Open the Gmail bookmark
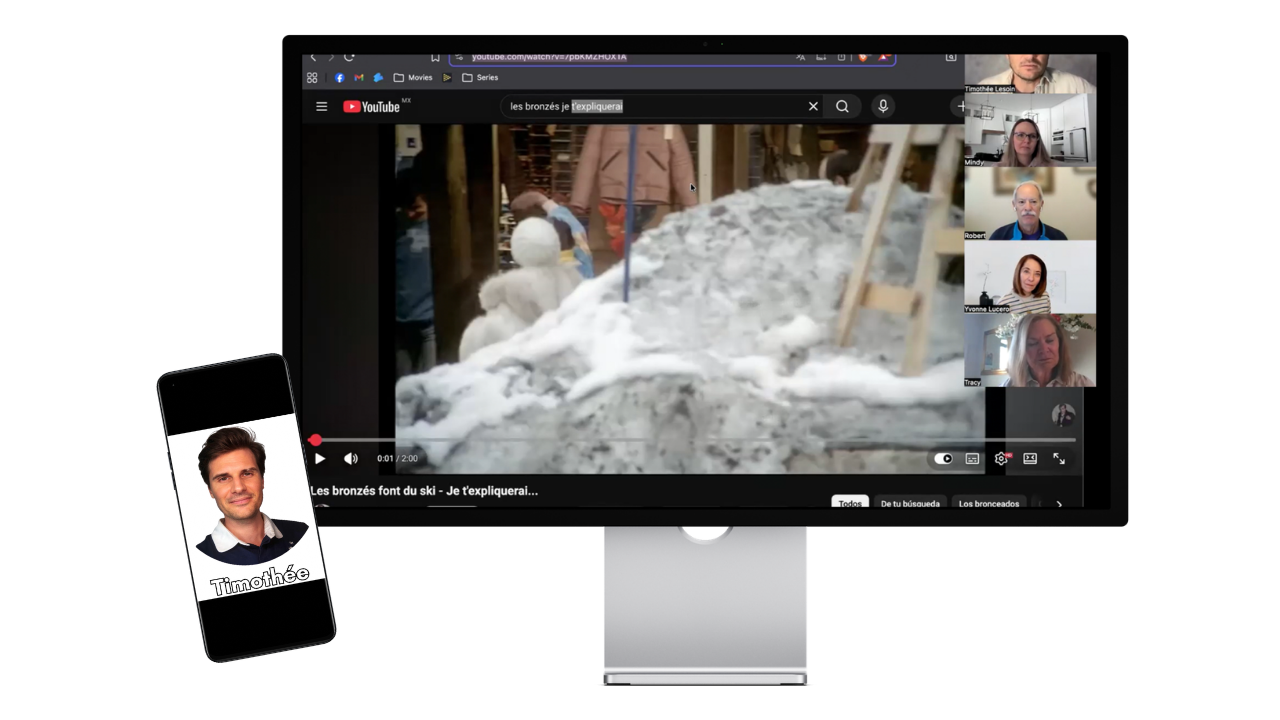The image size is (1280, 720). point(359,77)
